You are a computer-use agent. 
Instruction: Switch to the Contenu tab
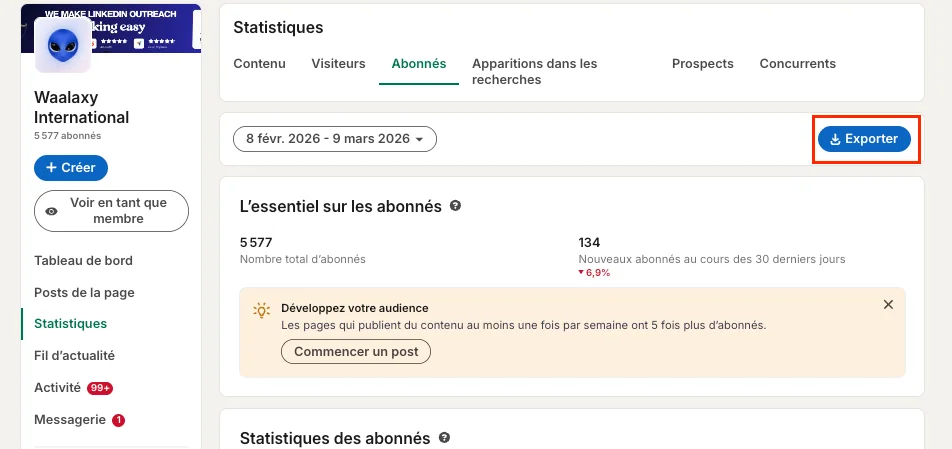pyautogui.click(x=259, y=64)
